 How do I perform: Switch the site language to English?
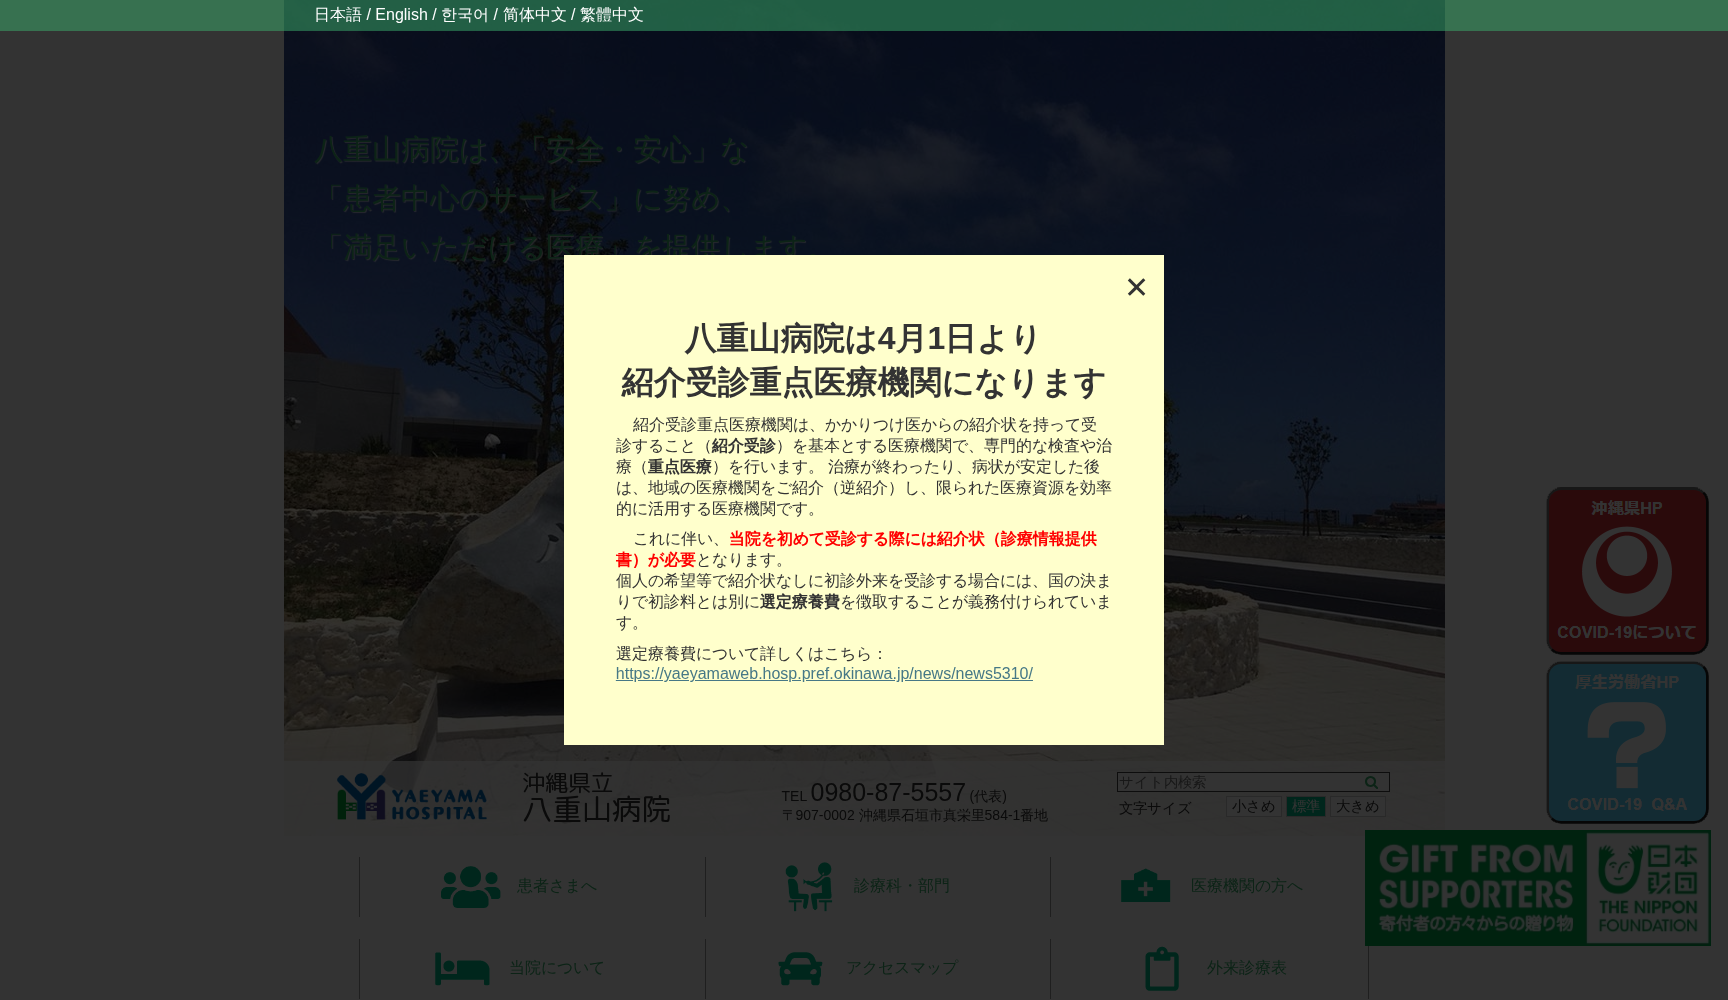[401, 14]
